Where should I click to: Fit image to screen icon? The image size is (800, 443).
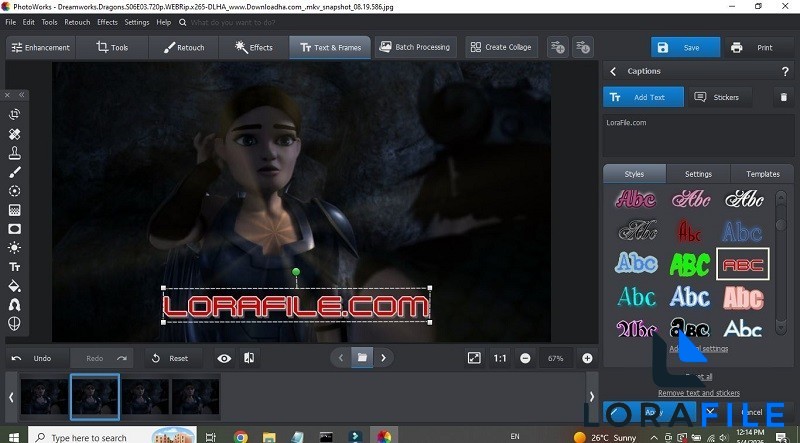tap(474, 358)
